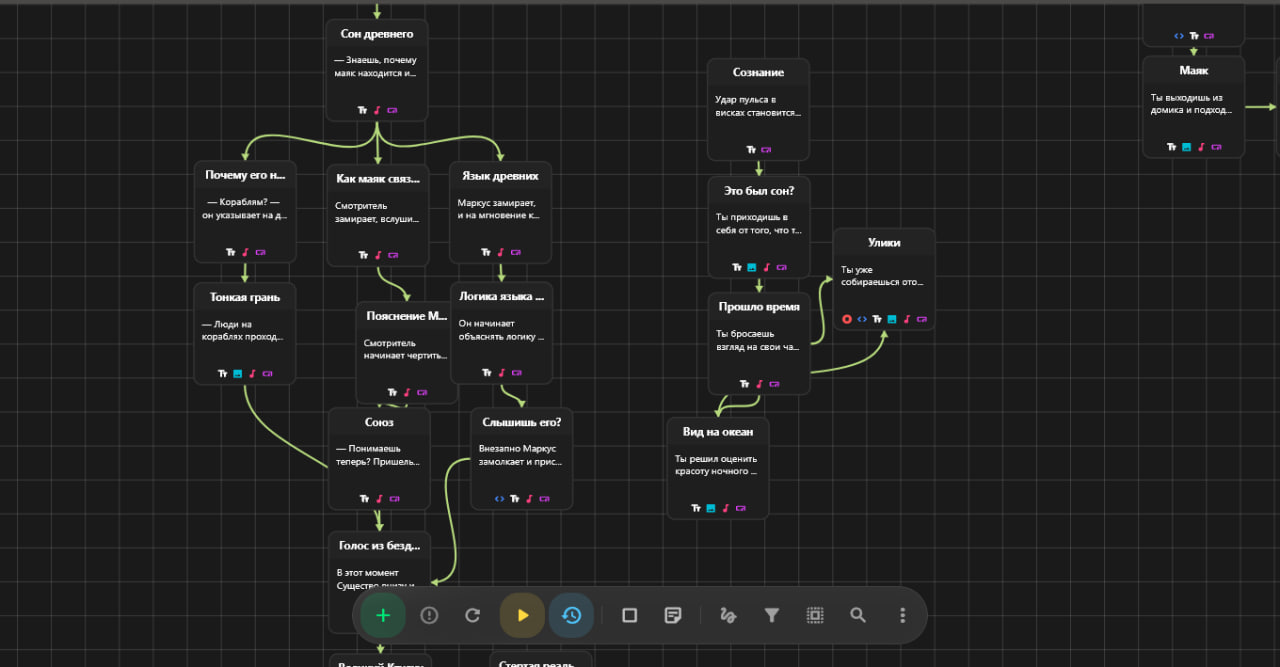1280x667 pixels.
Task: Click the exclamation warnings icon in toolbar
Action: coord(429,615)
